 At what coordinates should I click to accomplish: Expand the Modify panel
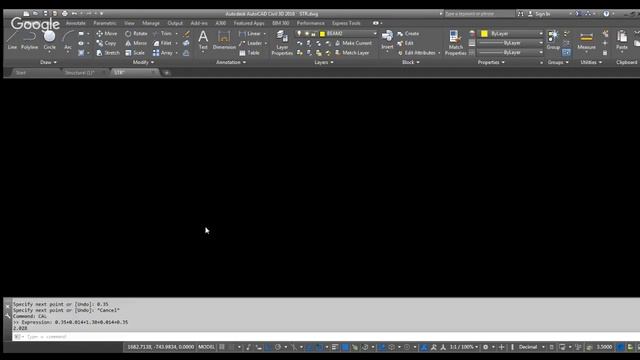click(x=144, y=62)
